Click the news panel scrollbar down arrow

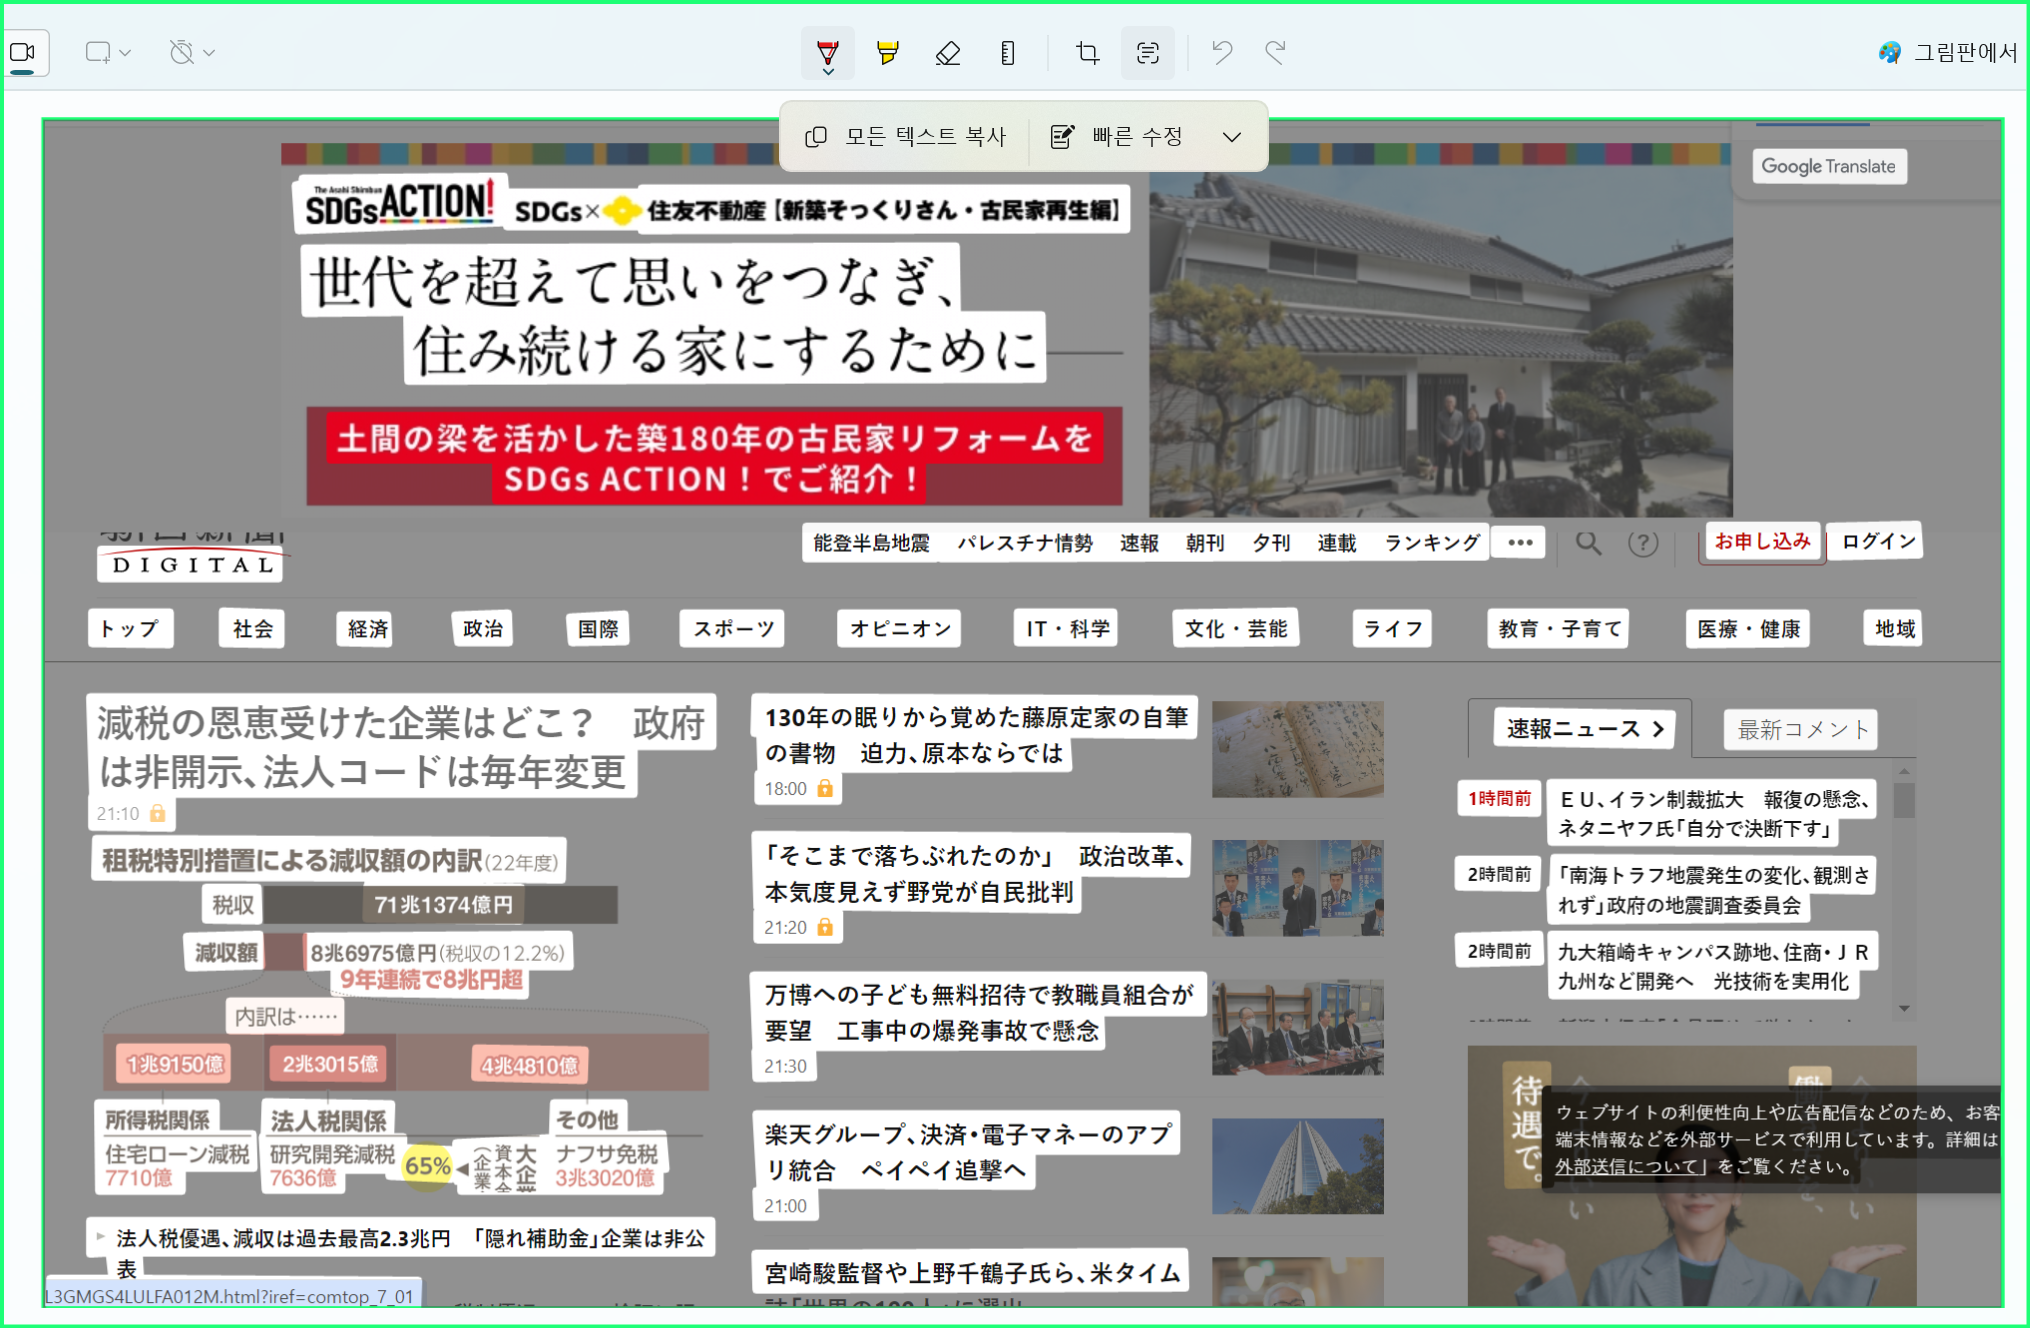1904,1008
